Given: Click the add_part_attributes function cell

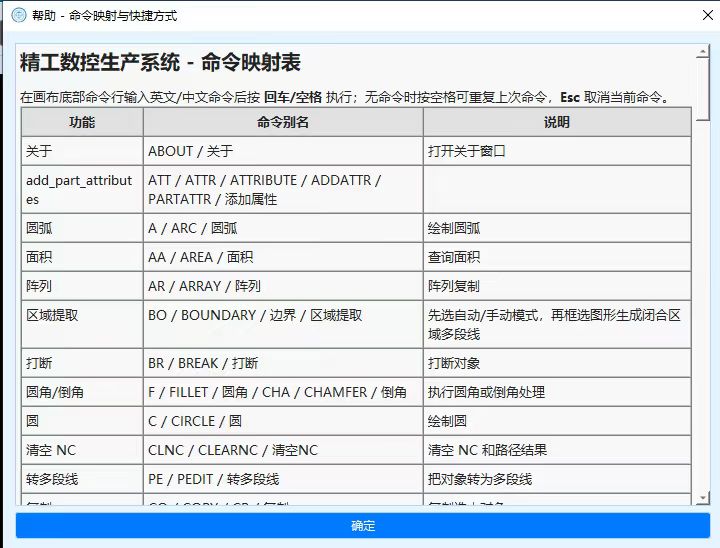Looking at the screenshot, I should [82, 189].
